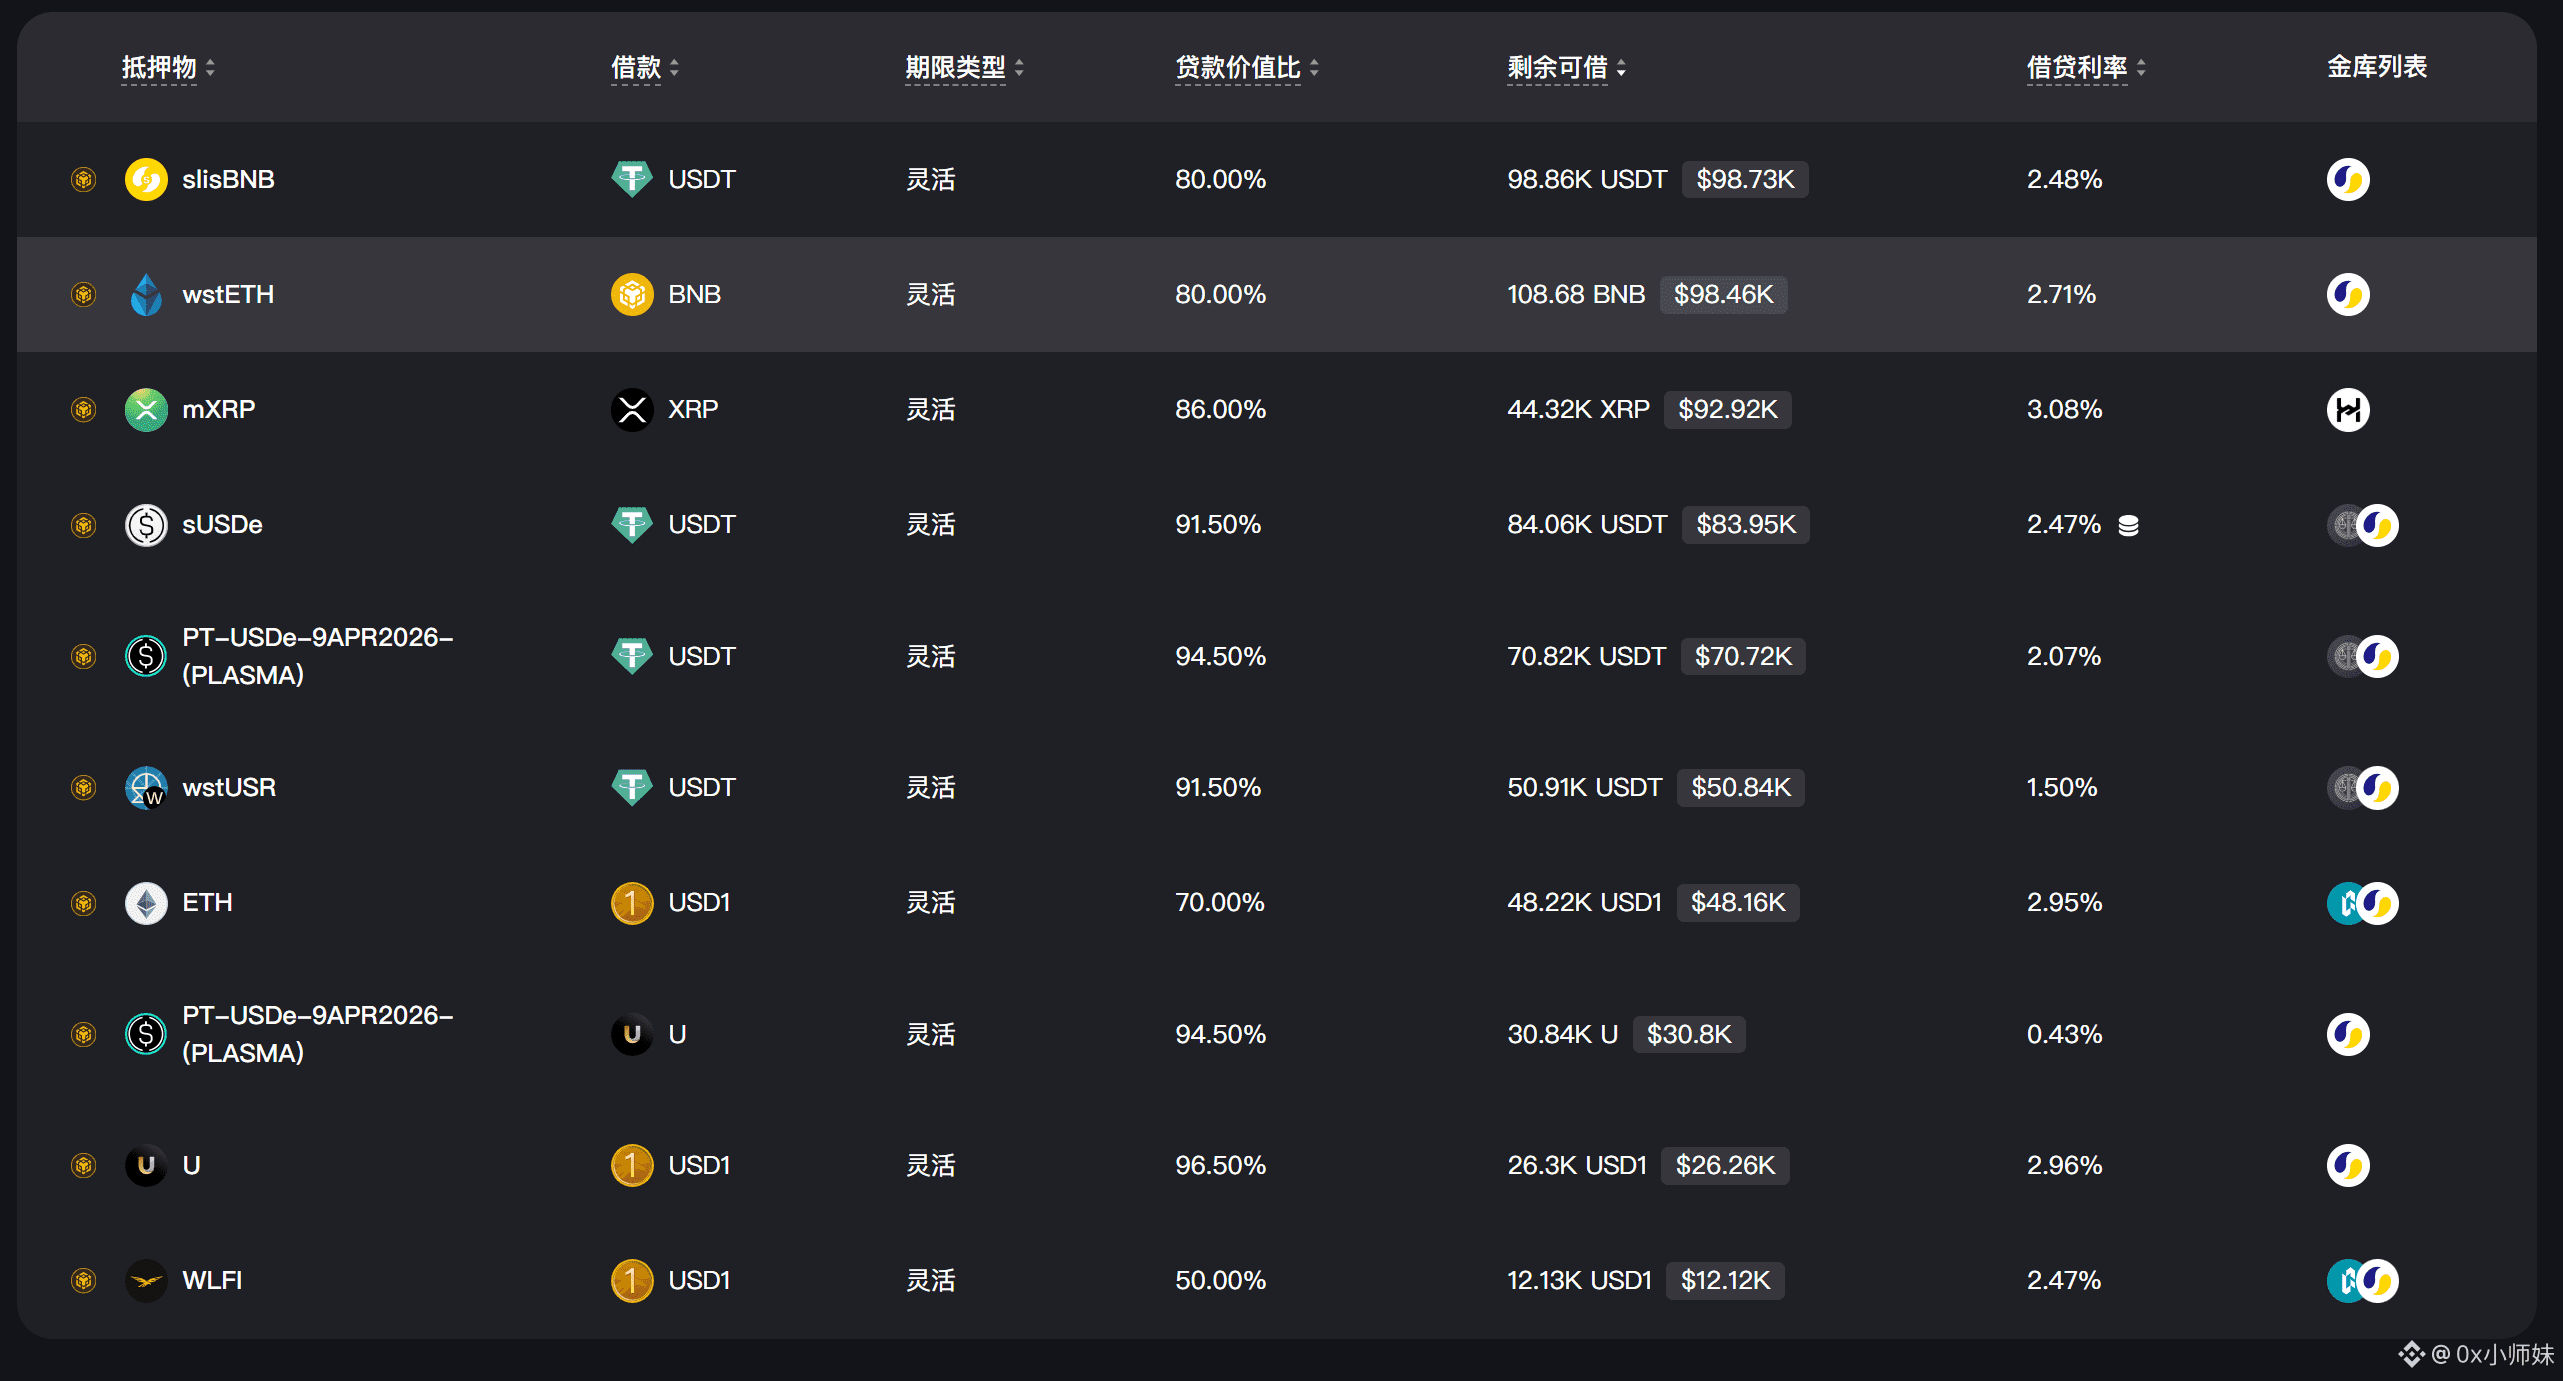Click the vault icon in mXRP row
Image resolution: width=2563 pixels, height=1381 pixels.
(x=2347, y=410)
